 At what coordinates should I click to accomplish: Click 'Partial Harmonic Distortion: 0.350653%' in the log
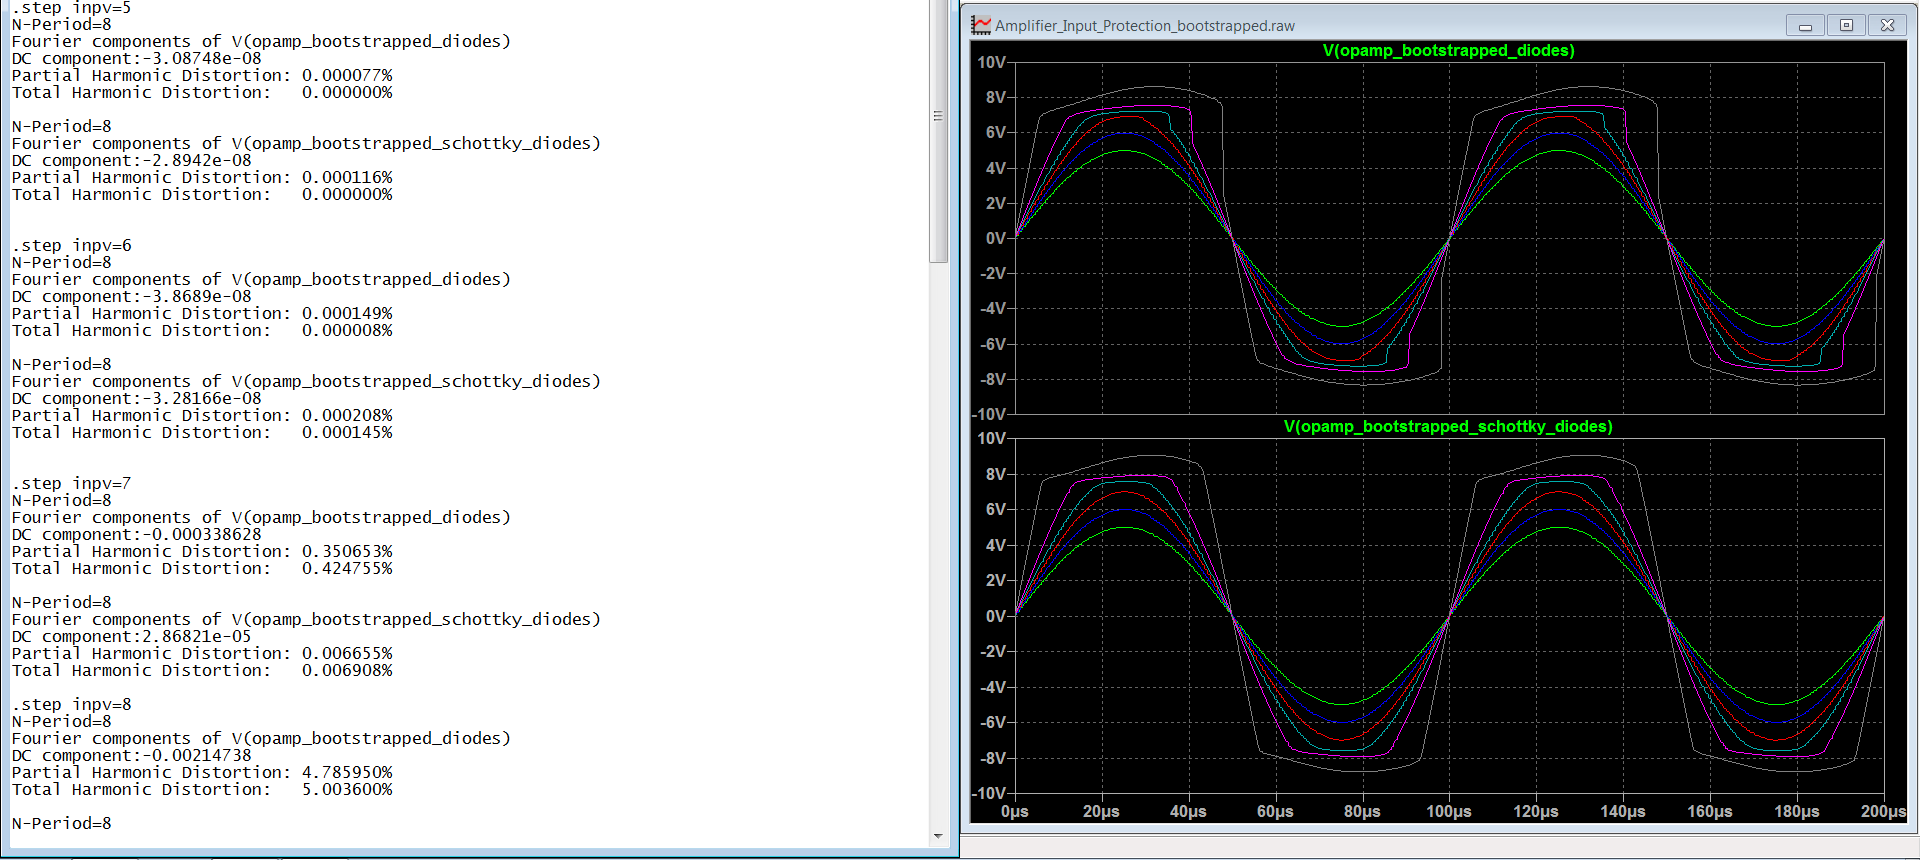click(202, 551)
